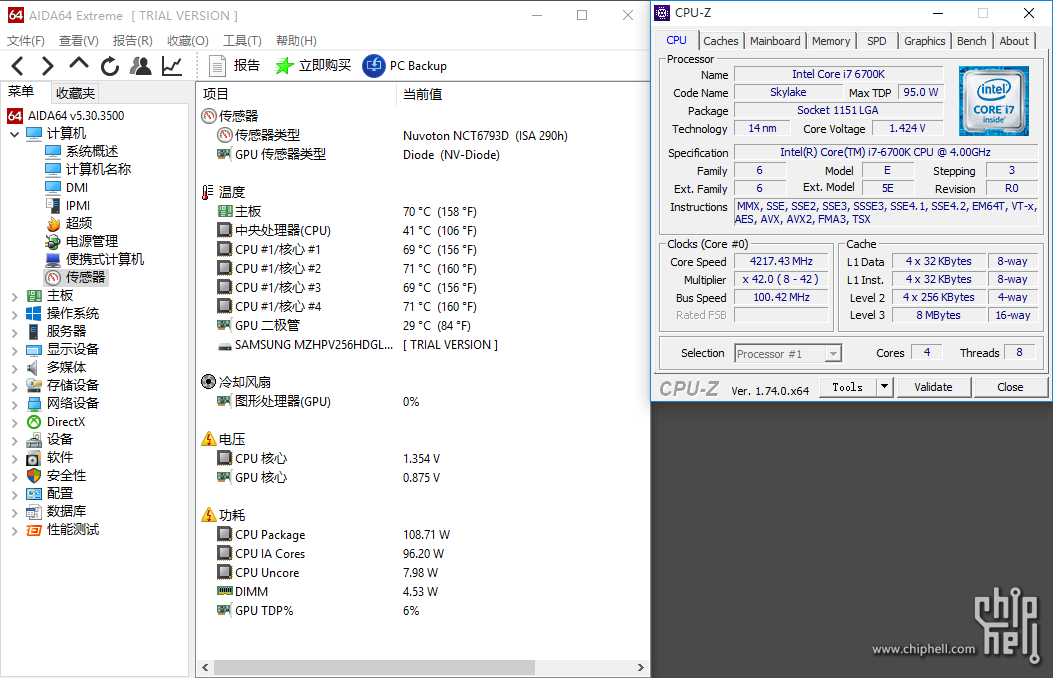
Task: Expand the 主板 tree node
Action: pos(15,295)
